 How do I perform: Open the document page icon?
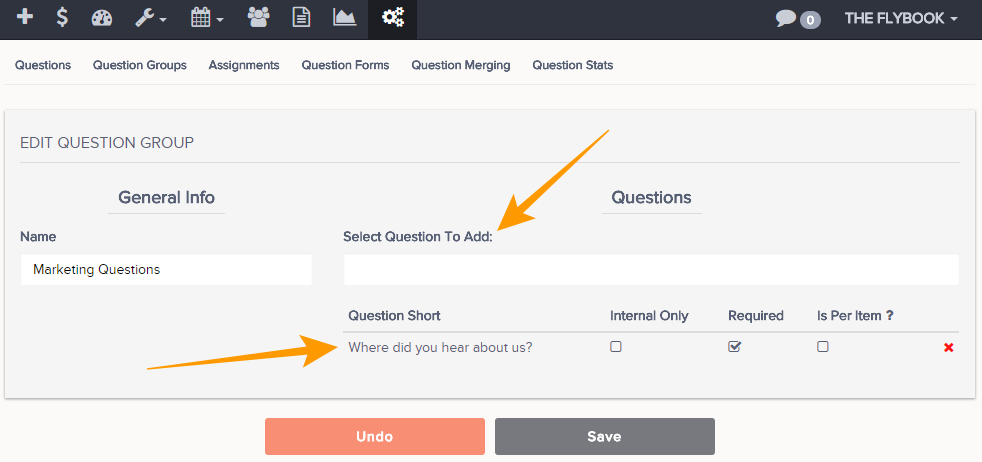pos(302,18)
